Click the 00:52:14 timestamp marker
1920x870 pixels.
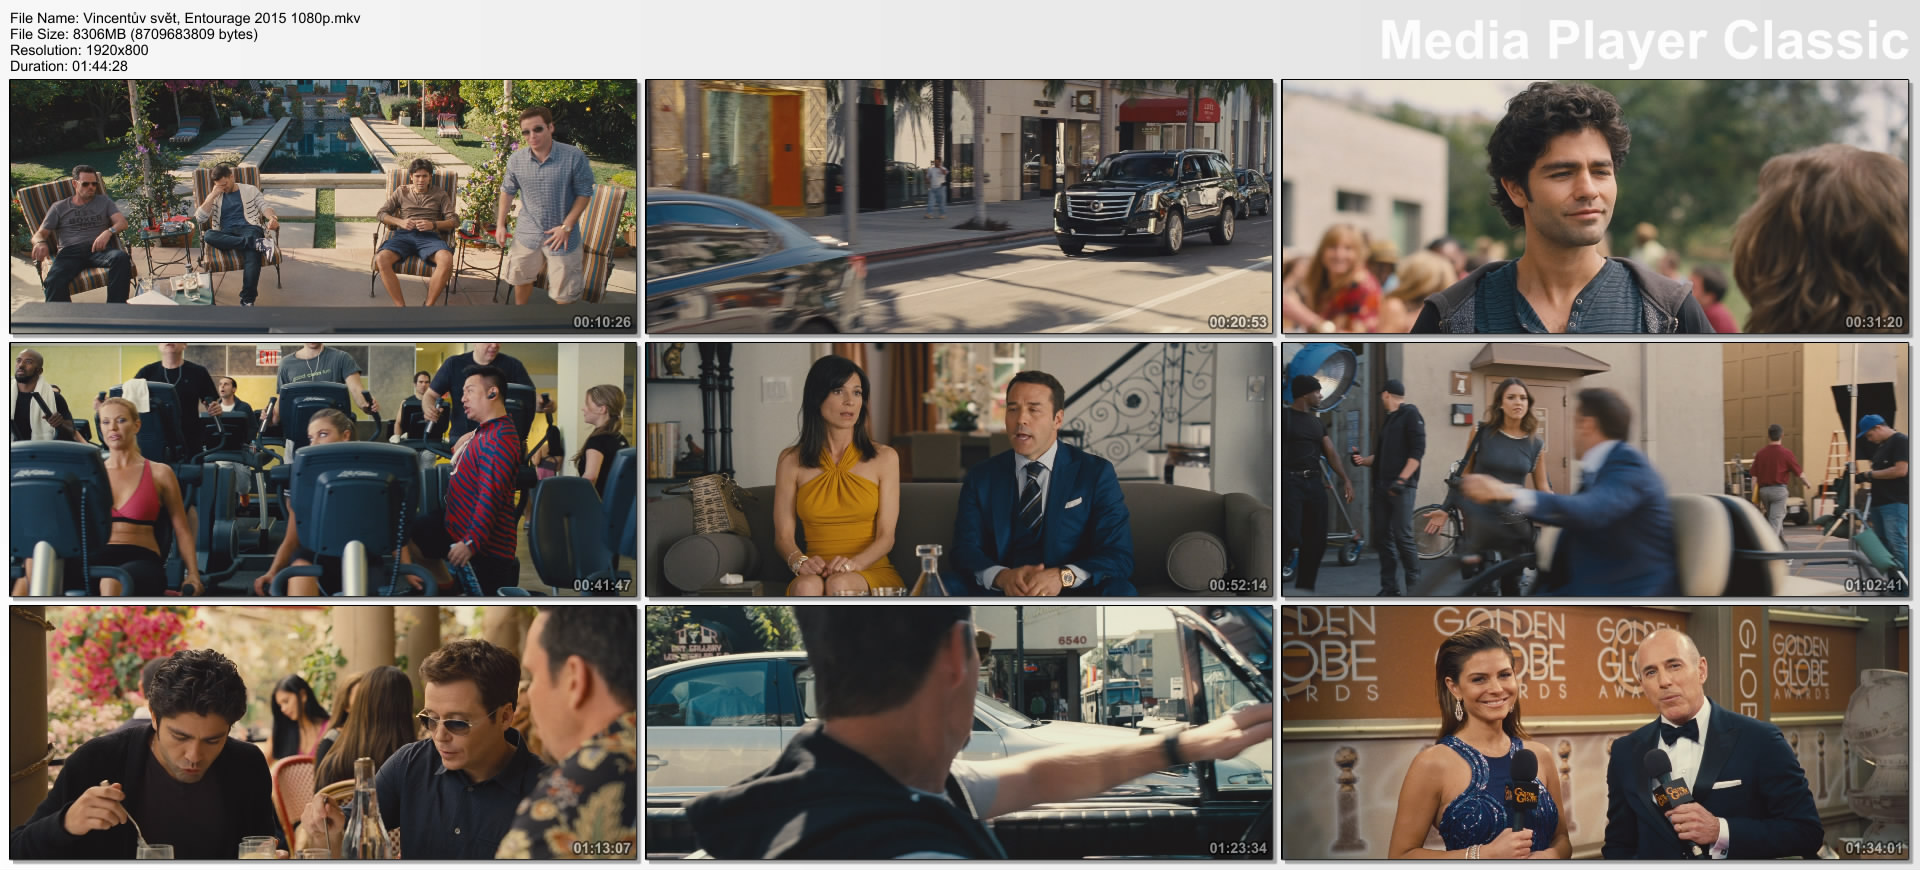click(x=1238, y=585)
